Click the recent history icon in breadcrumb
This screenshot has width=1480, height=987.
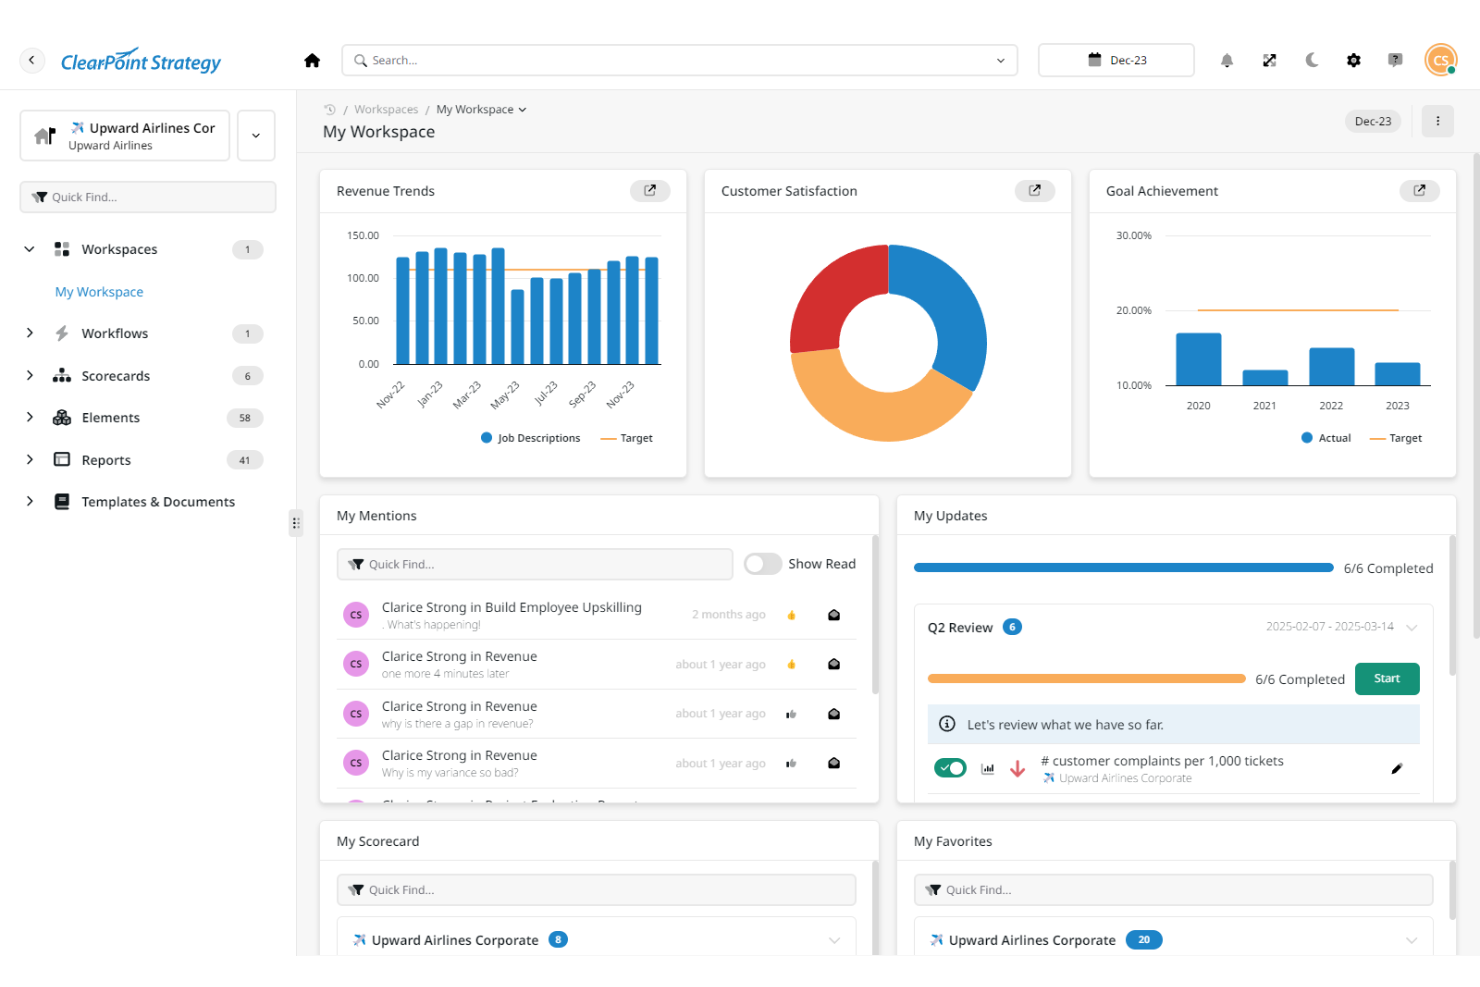329,109
